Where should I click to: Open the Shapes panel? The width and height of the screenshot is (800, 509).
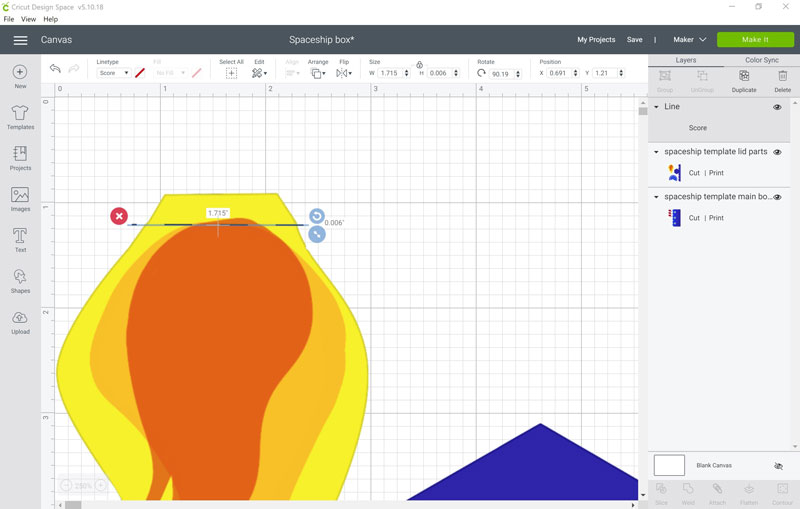[x=20, y=276]
